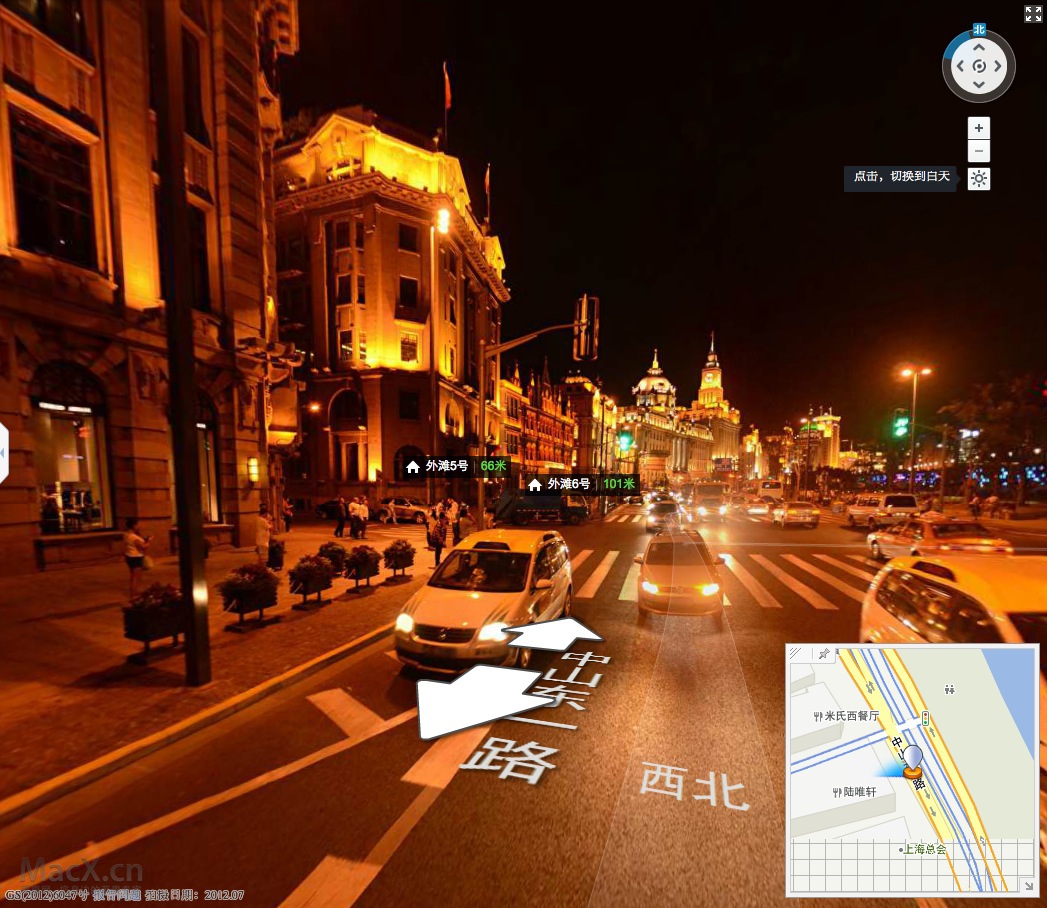Enter fullscreen street view mode
1047x908 pixels.
point(1033,13)
